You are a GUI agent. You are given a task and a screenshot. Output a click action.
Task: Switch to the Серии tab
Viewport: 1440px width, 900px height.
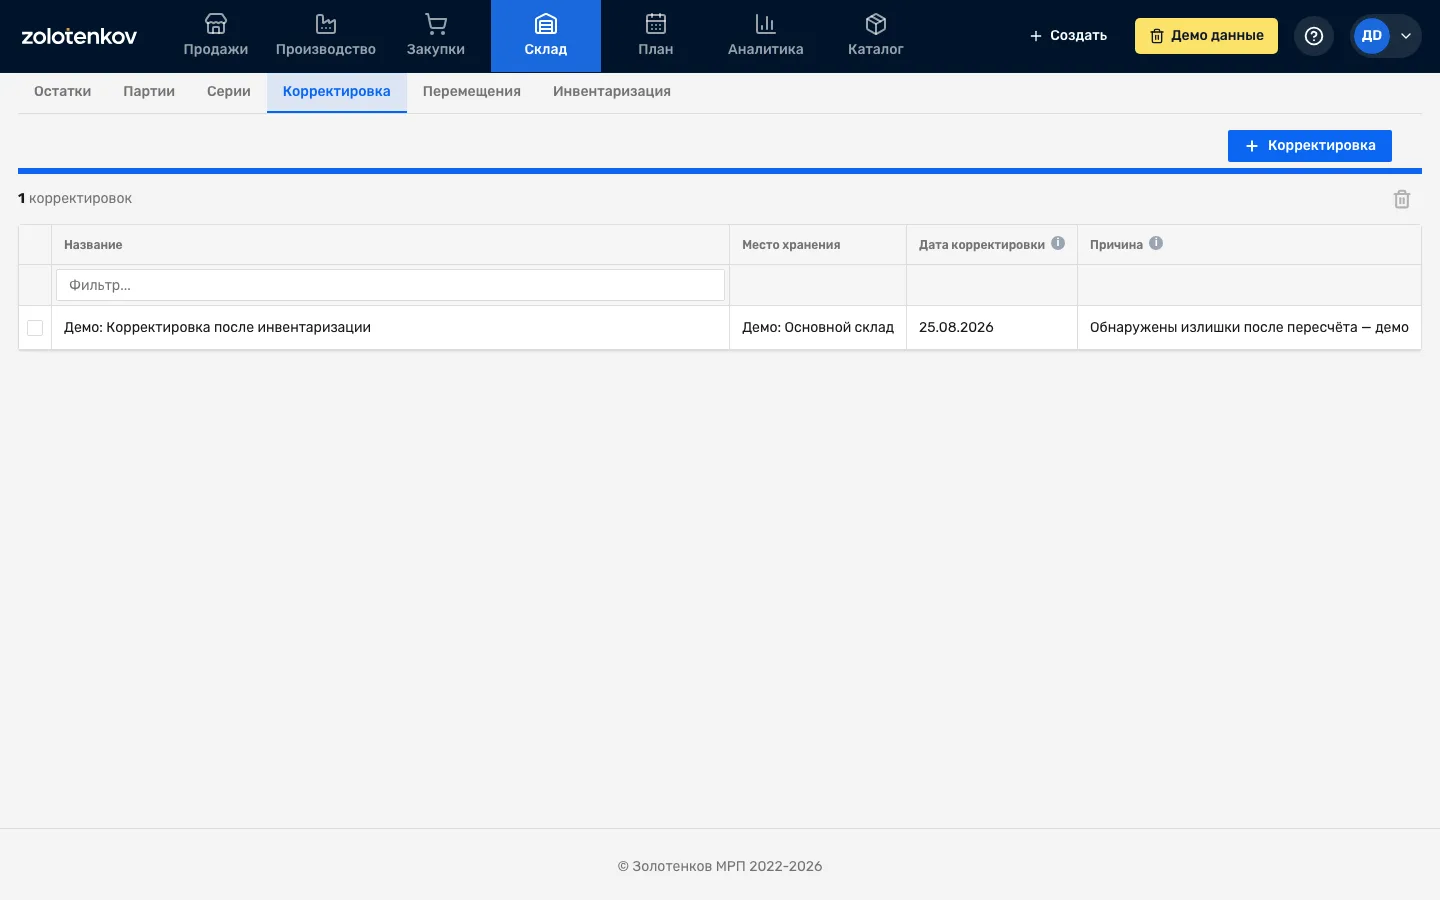(x=229, y=91)
